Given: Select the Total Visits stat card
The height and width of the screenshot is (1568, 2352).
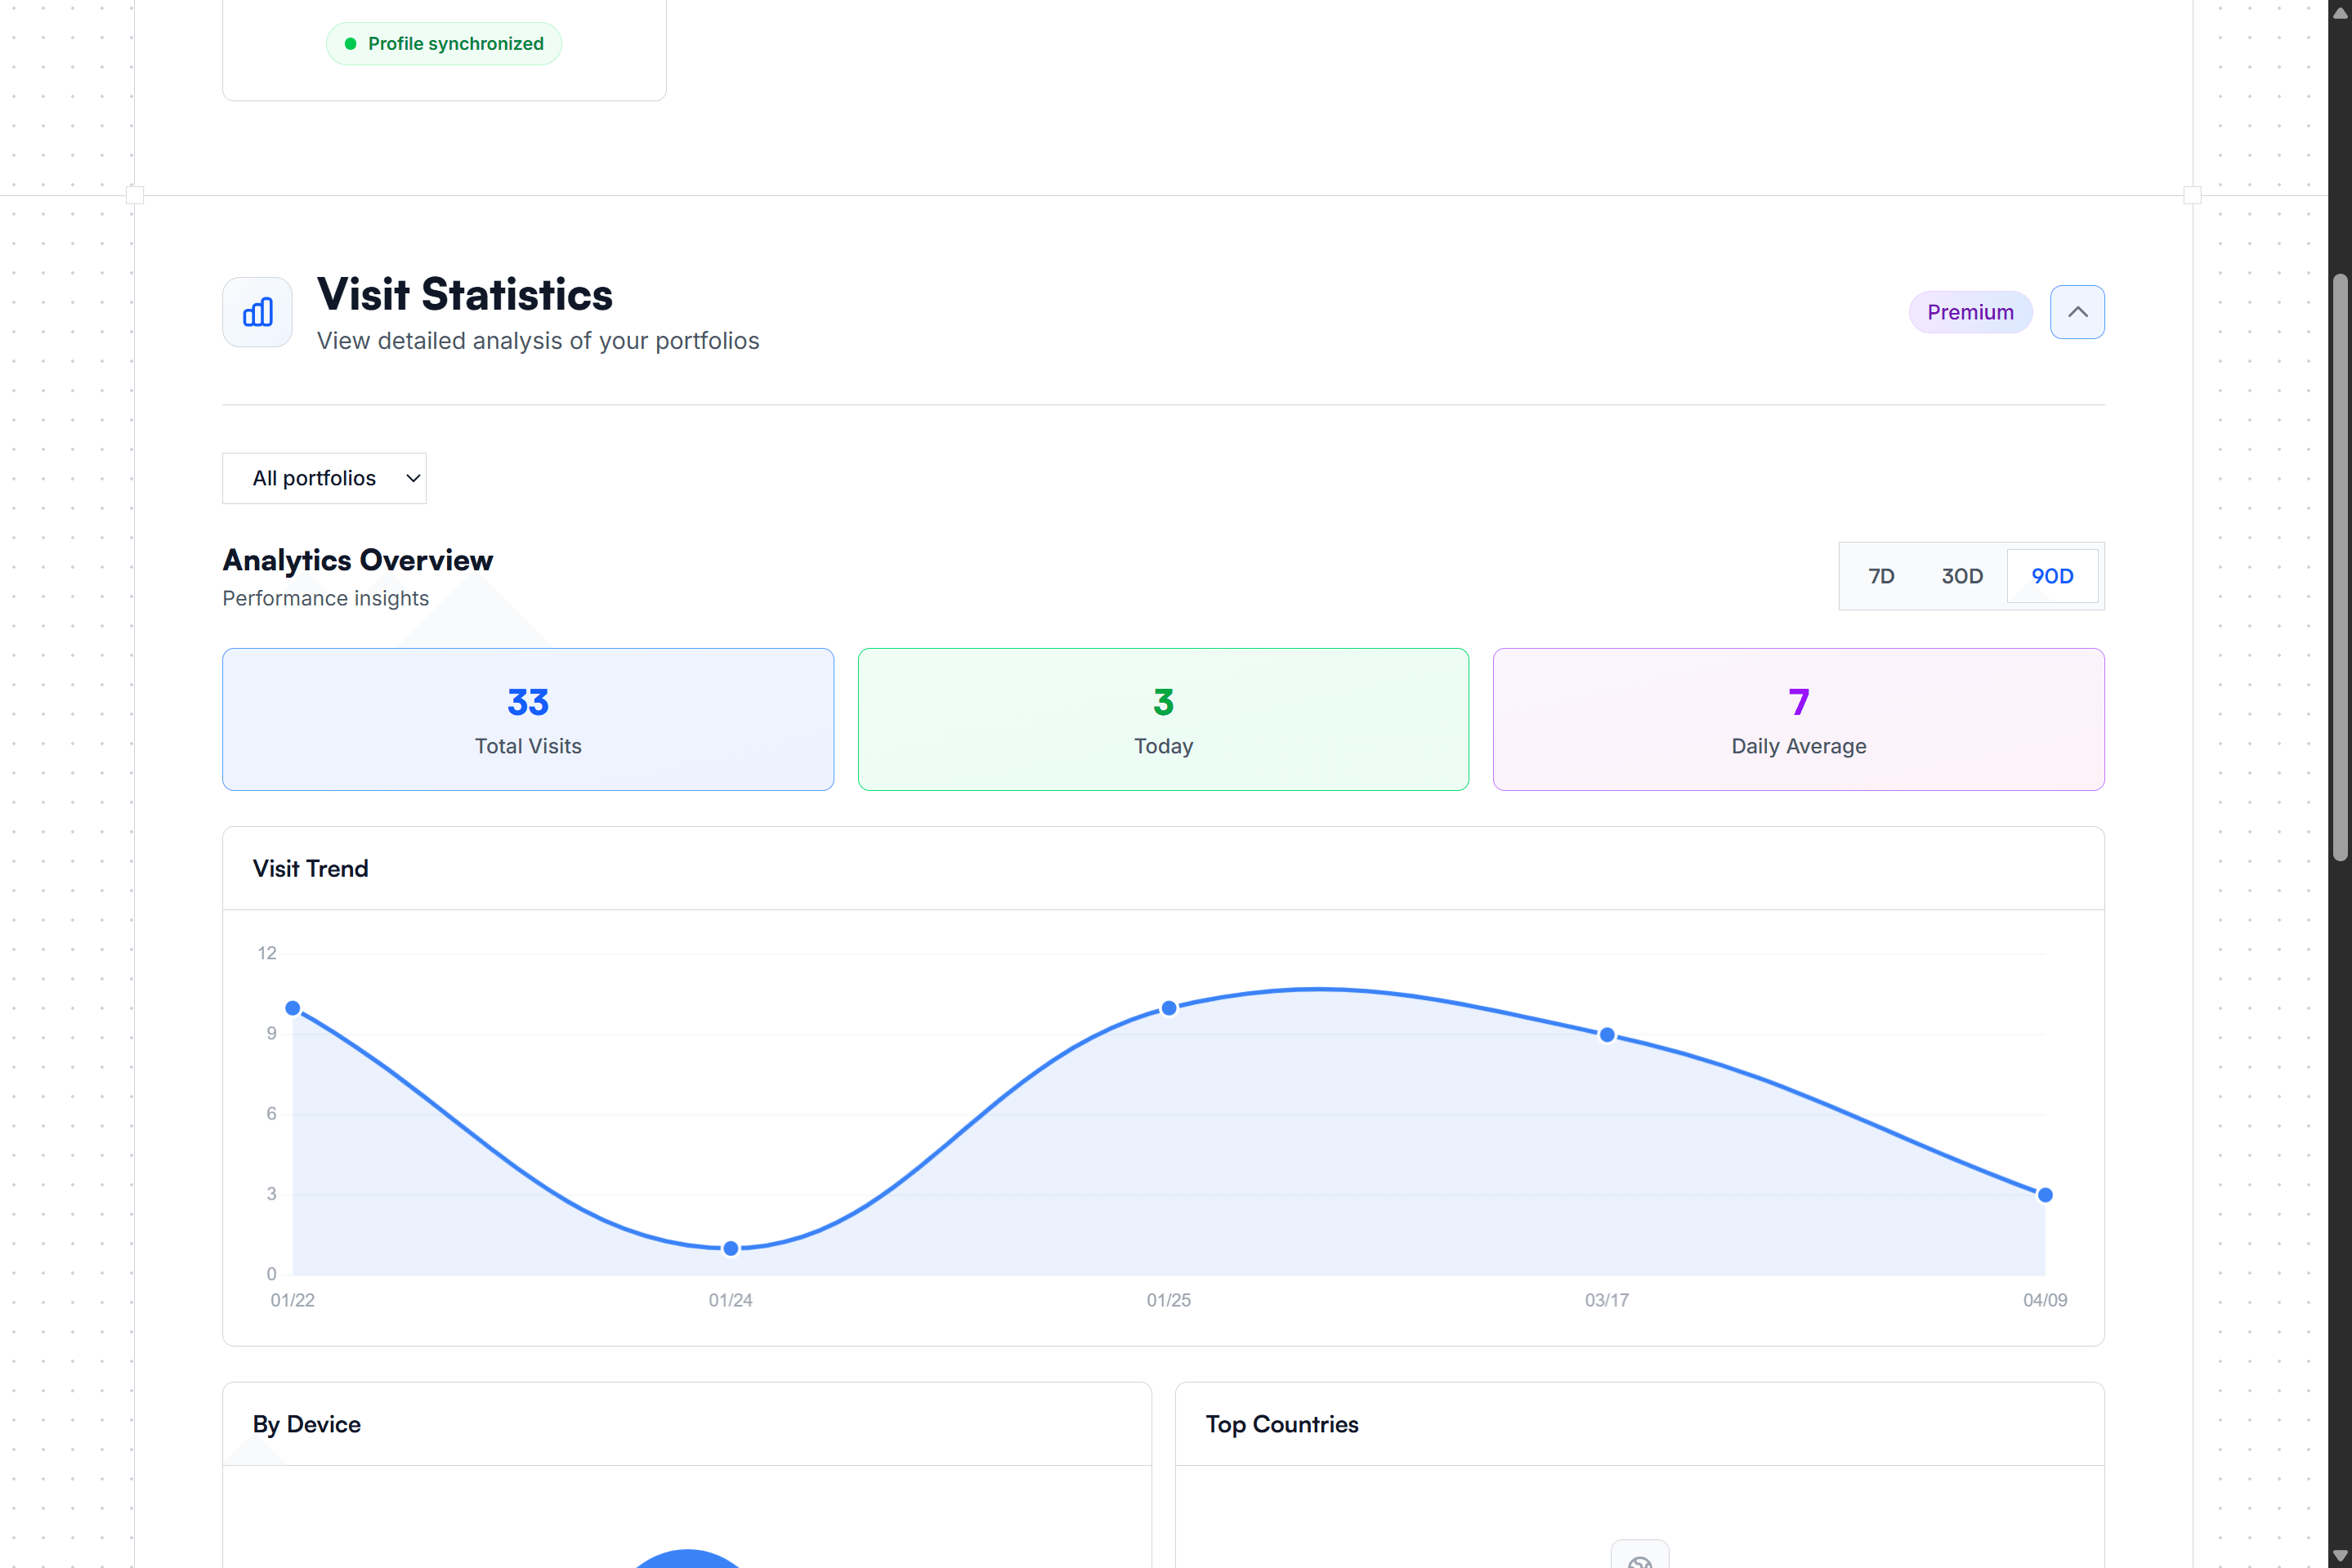Looking at the screenshot, I should point(527,719).
